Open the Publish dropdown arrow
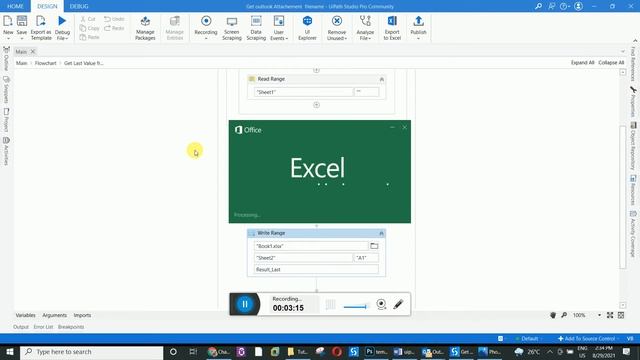The width and height of the screenshot is (640, 360). click(418, 38)
